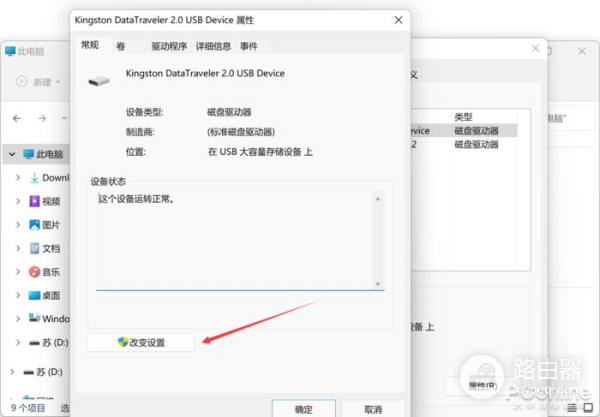Click the Kingston USB drive icon

click(99, 81)
